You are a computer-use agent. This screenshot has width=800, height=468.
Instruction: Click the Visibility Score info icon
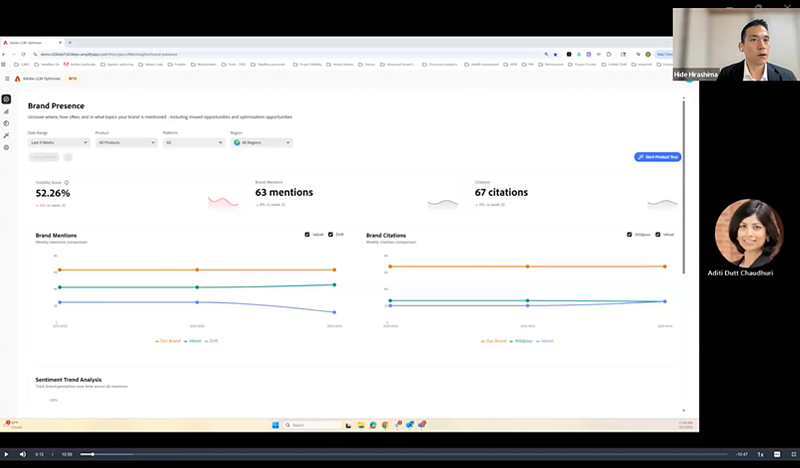67,183
